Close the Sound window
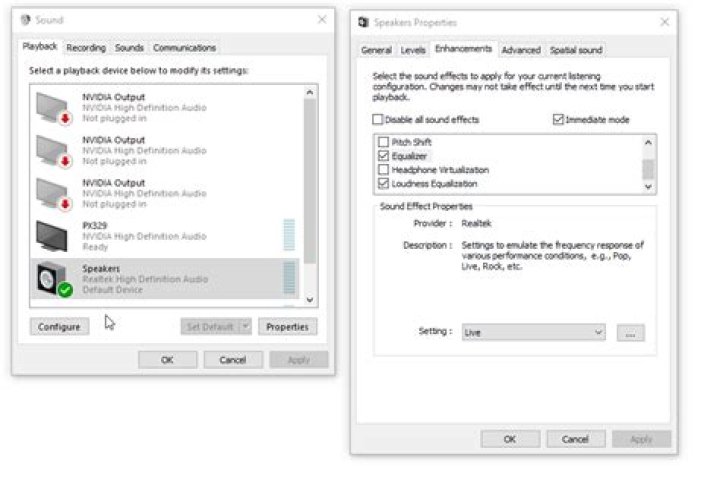720x504 pixels. 322,19
